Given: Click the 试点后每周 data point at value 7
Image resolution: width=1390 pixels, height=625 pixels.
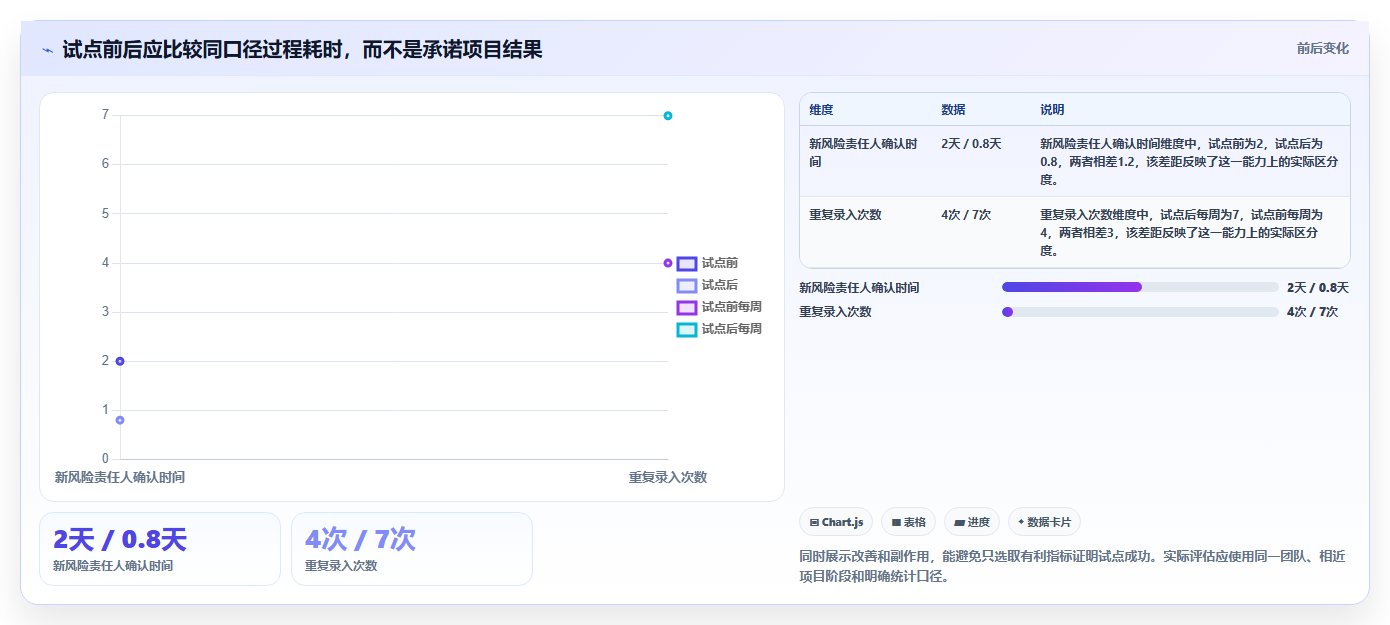Looking at the screenshot, I should (x=668, y=116).
